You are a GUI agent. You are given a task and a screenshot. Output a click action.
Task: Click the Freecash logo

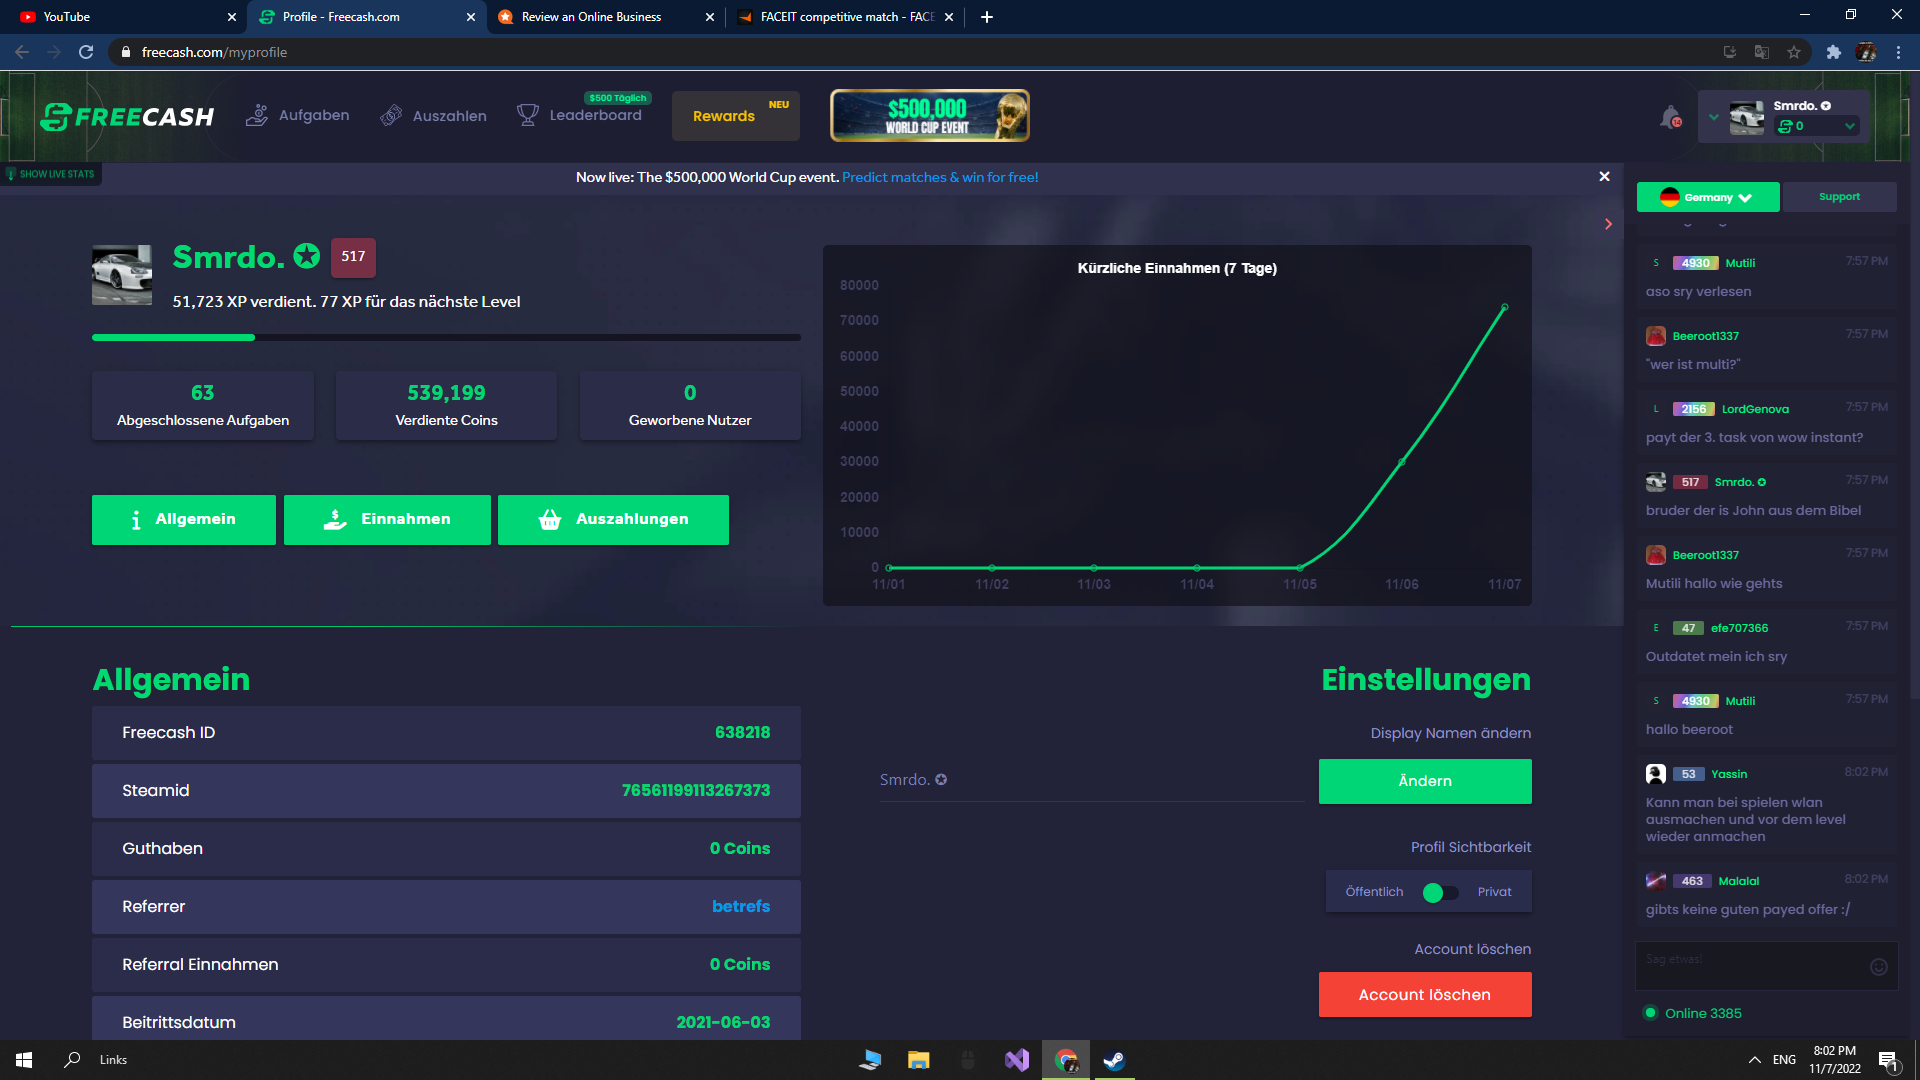tap(127, 117)
